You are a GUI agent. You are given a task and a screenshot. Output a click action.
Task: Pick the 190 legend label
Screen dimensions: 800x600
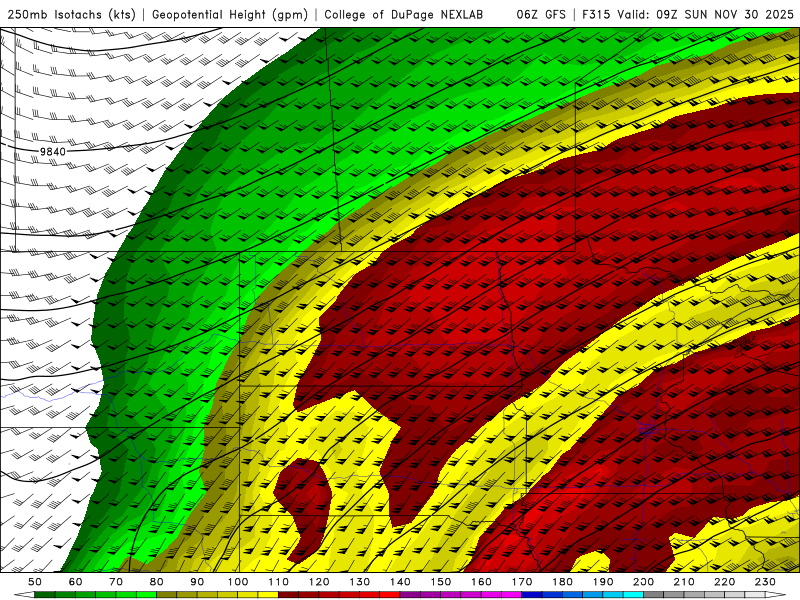(603, 582)
